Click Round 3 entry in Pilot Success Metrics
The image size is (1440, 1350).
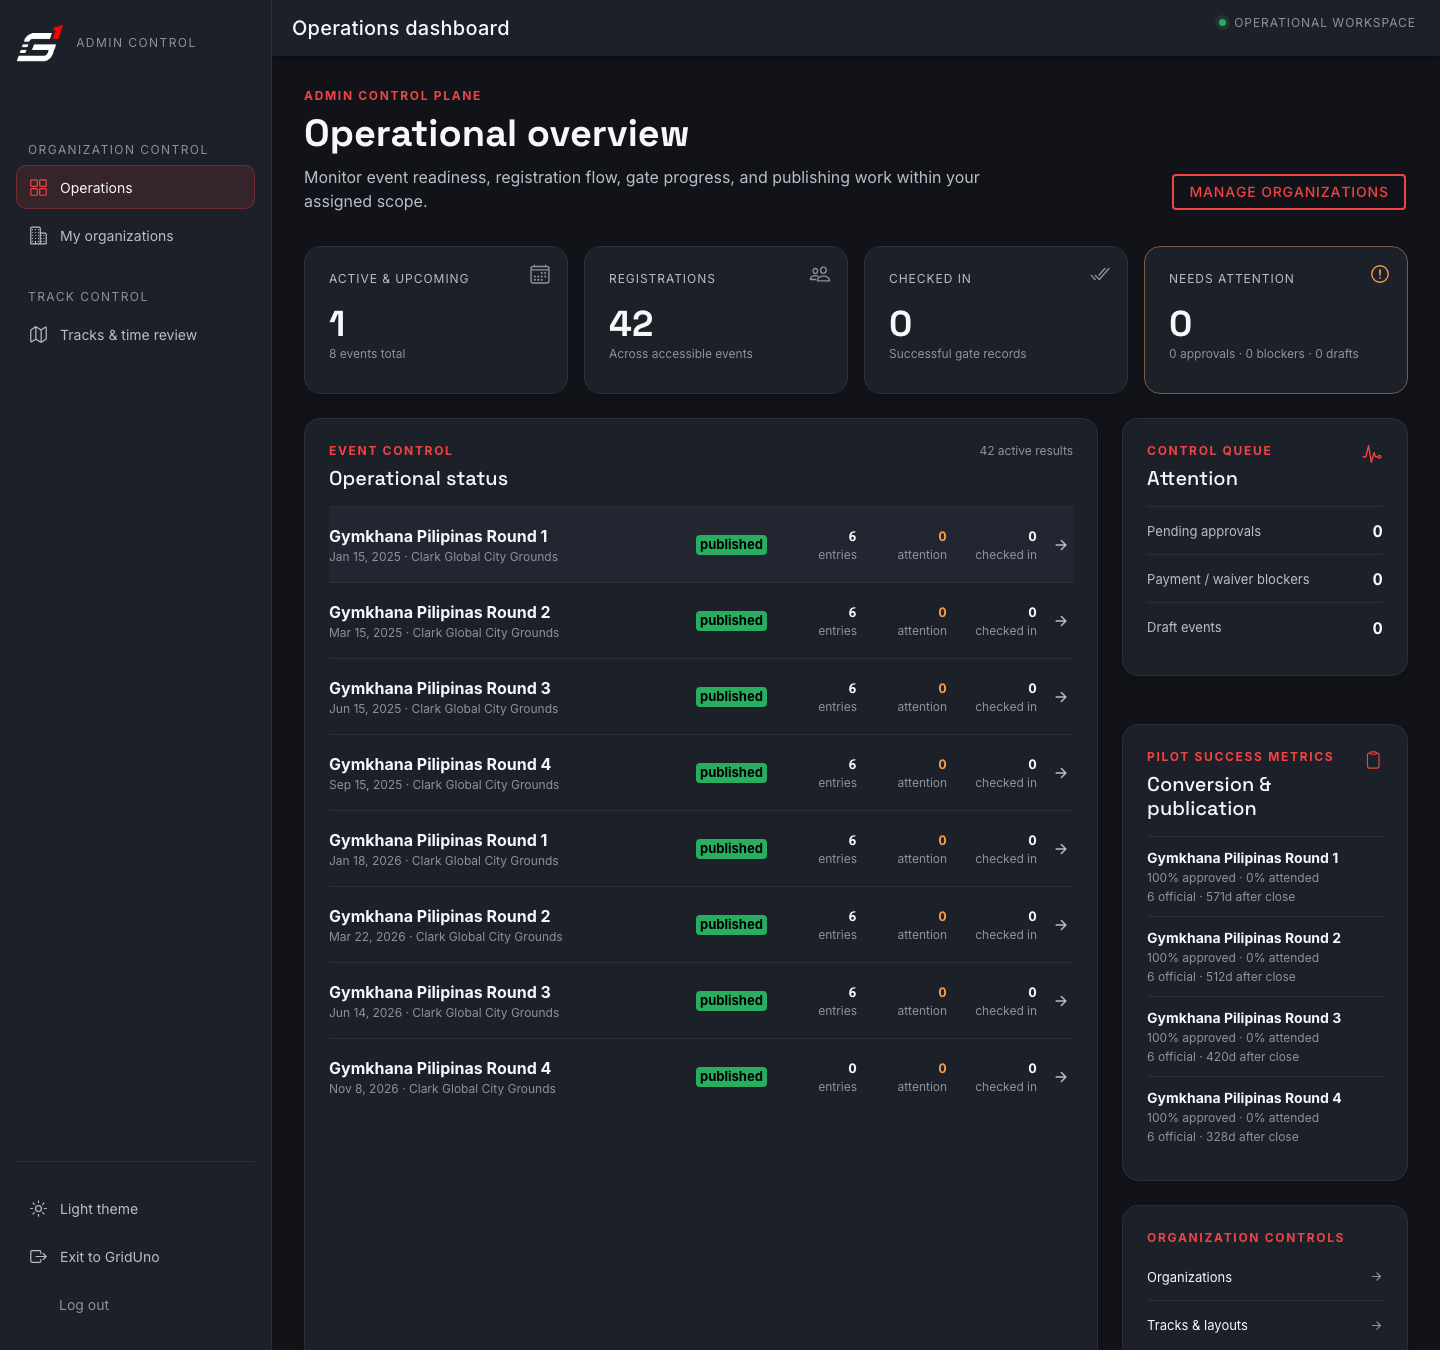(1265, 1037)
